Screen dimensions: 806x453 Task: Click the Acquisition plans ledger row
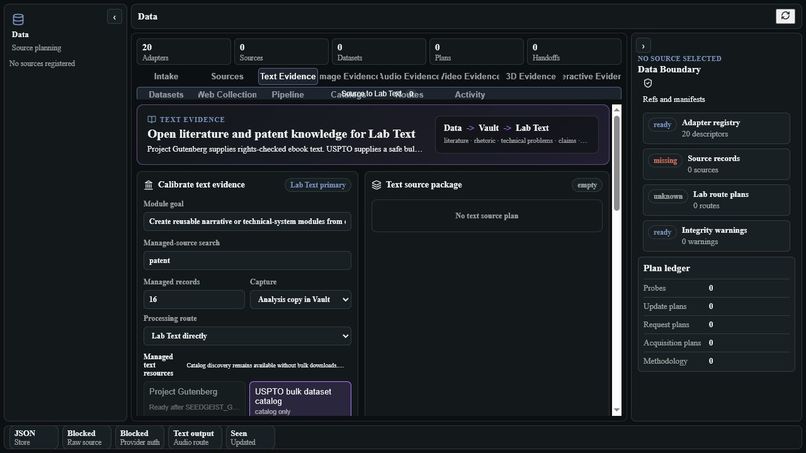[716, 342]
